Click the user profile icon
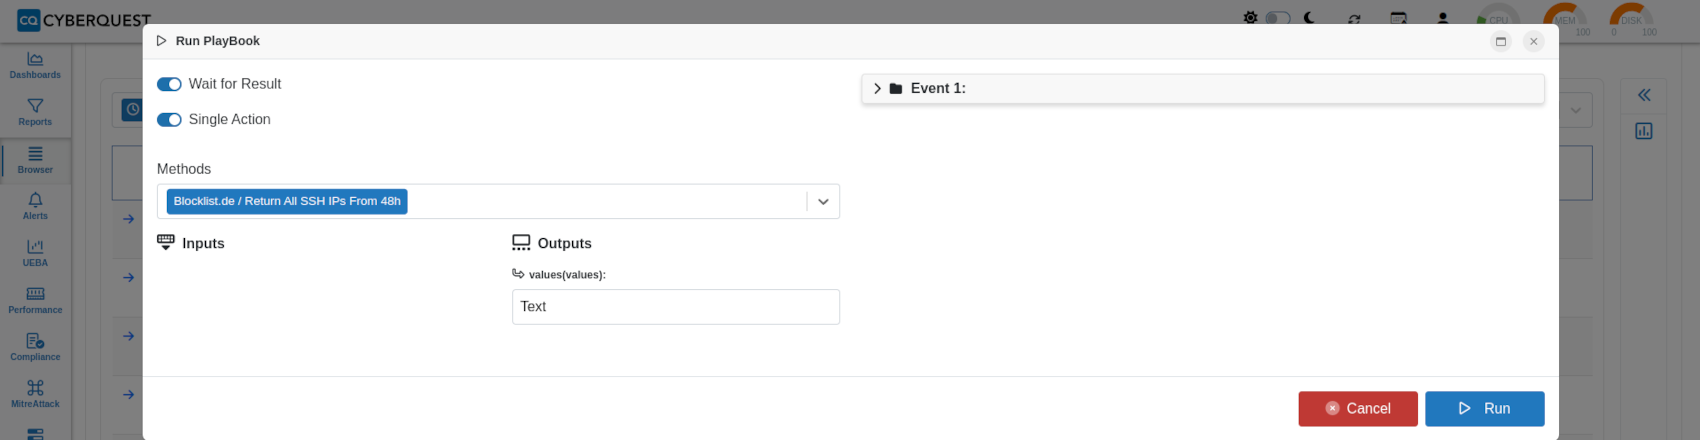The image size is (1700, 440). point(1443,18)
